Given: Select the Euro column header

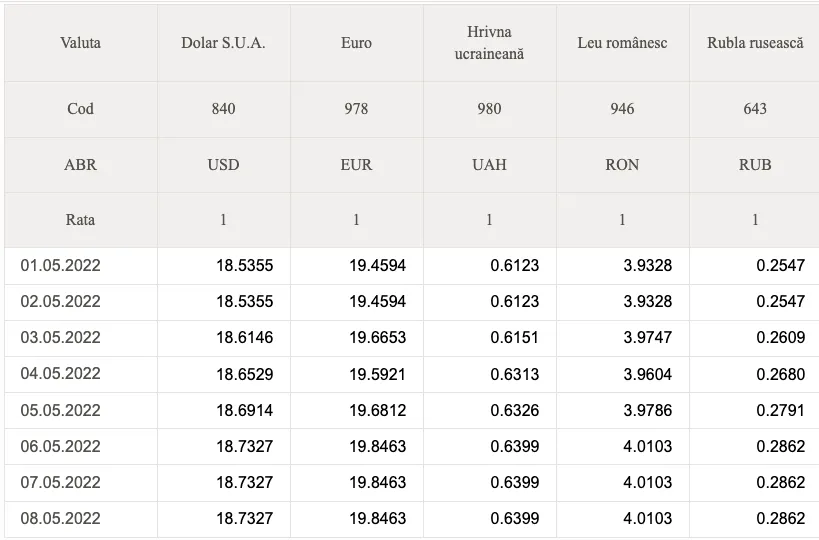Looking at the screenshot, I should click(x=356, y=43).
